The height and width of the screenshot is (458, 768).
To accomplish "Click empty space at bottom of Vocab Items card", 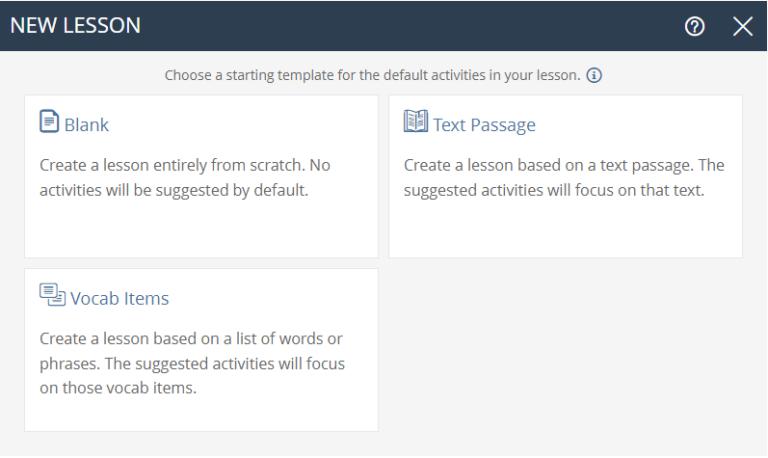I will point(200,415).
